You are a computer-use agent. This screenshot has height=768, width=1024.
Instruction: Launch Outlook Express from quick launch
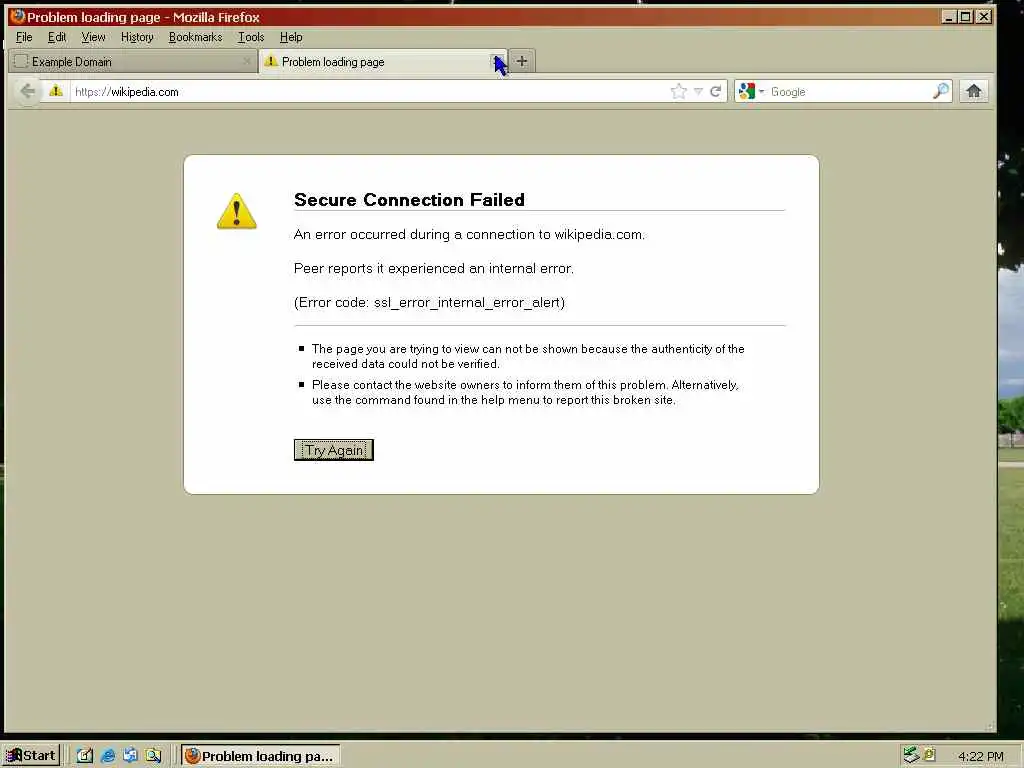(130, 756)
